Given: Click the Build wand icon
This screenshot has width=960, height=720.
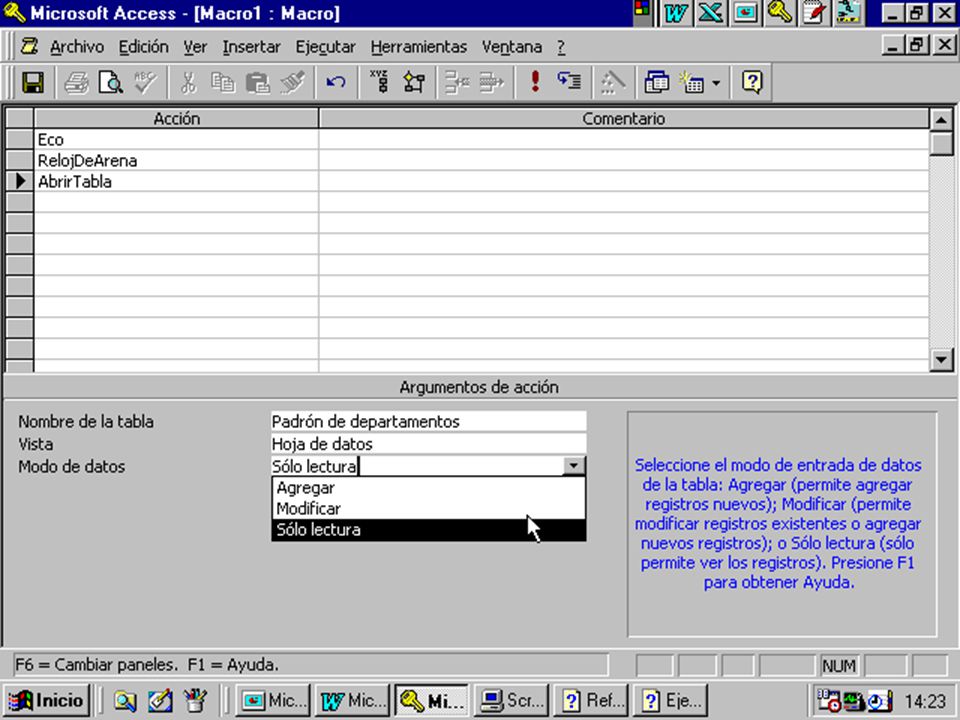Looking at the screenshot, I should coord(612,82).
